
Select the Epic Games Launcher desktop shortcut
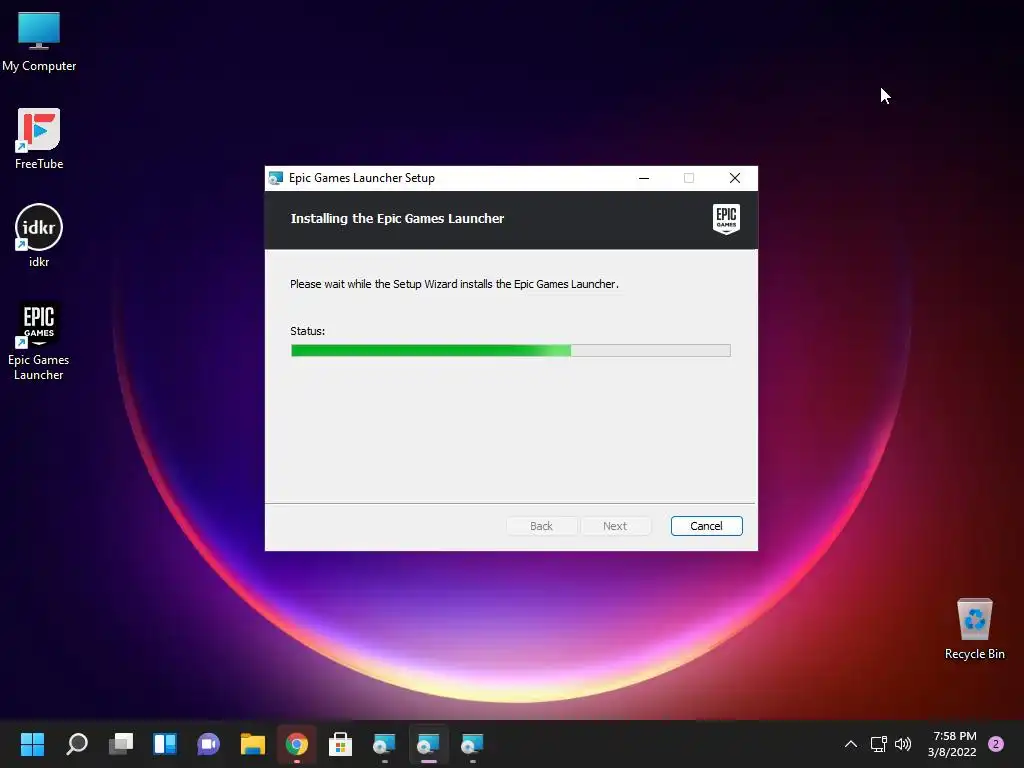coord(39,340)
